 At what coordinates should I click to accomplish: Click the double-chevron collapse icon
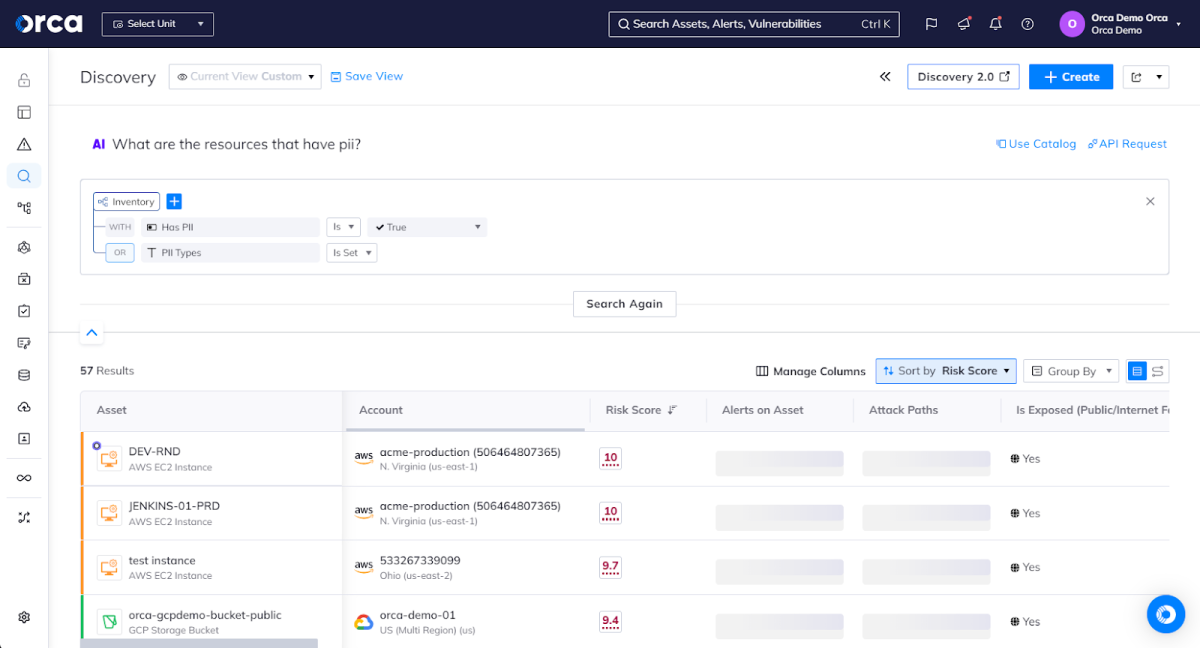point(885,76)
